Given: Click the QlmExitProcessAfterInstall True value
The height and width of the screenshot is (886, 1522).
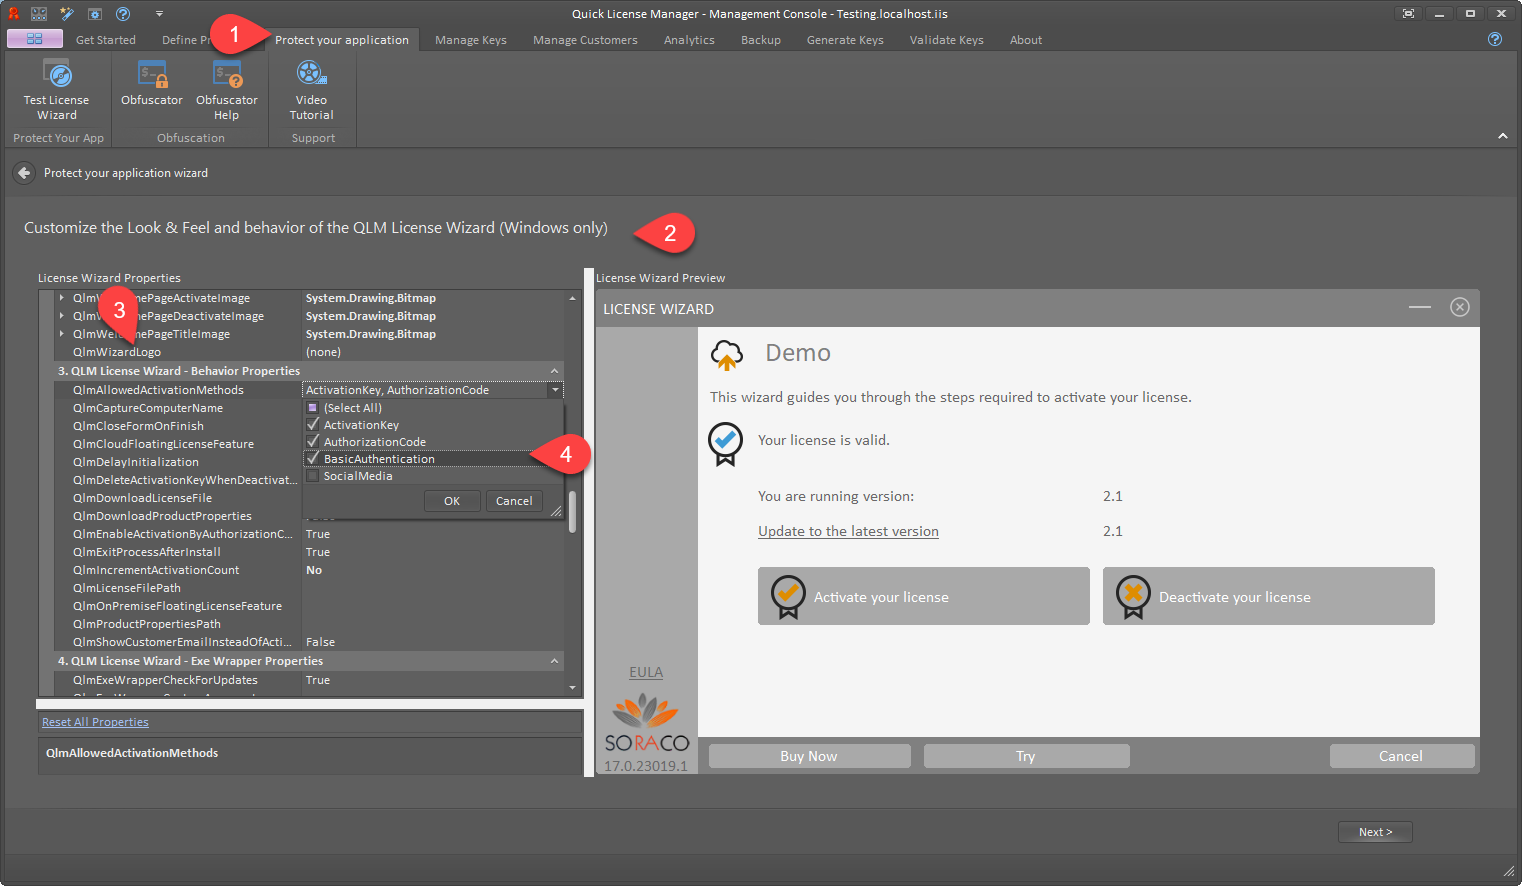Looking at the screenshot, I should [x=318, y=552].
